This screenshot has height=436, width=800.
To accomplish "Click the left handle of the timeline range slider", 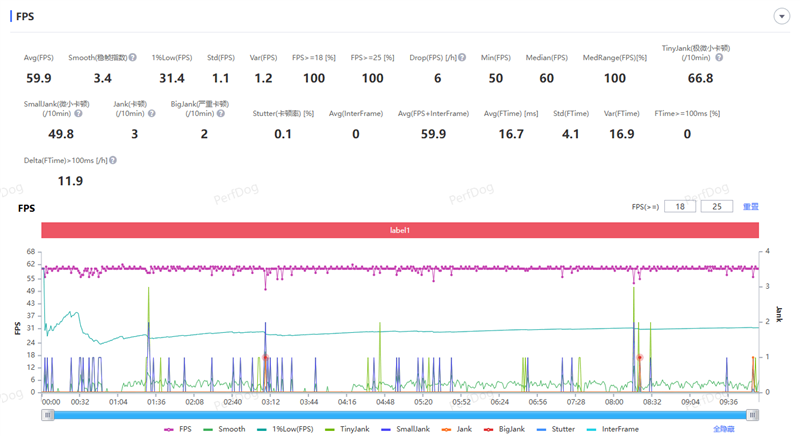I will pos(47,415).
